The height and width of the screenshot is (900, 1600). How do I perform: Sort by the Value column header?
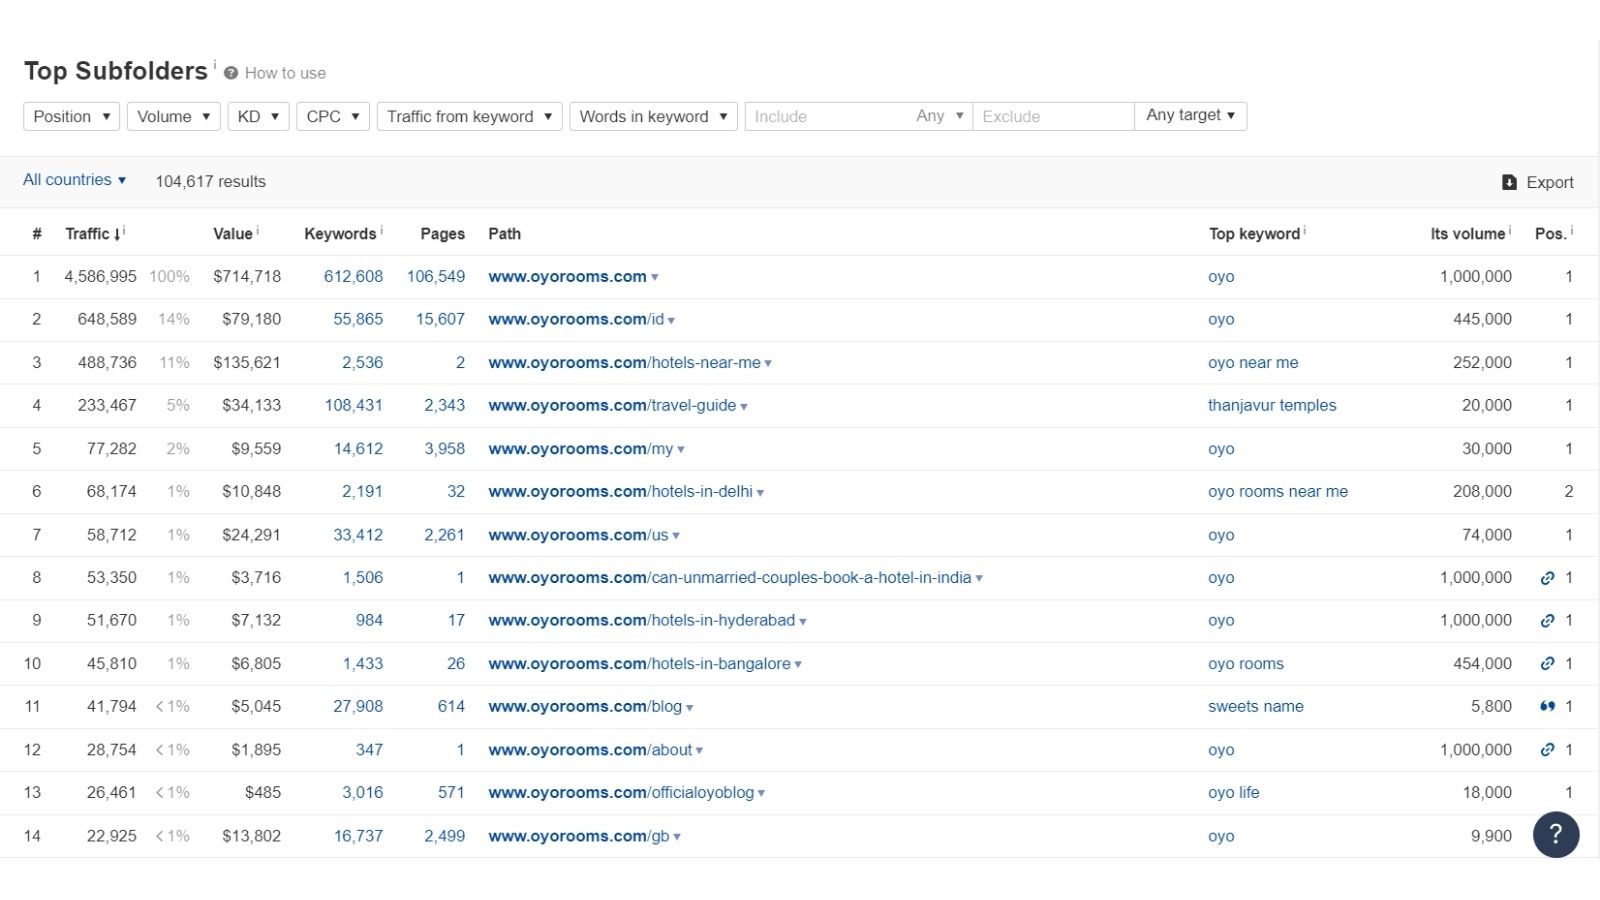point(233,233)
